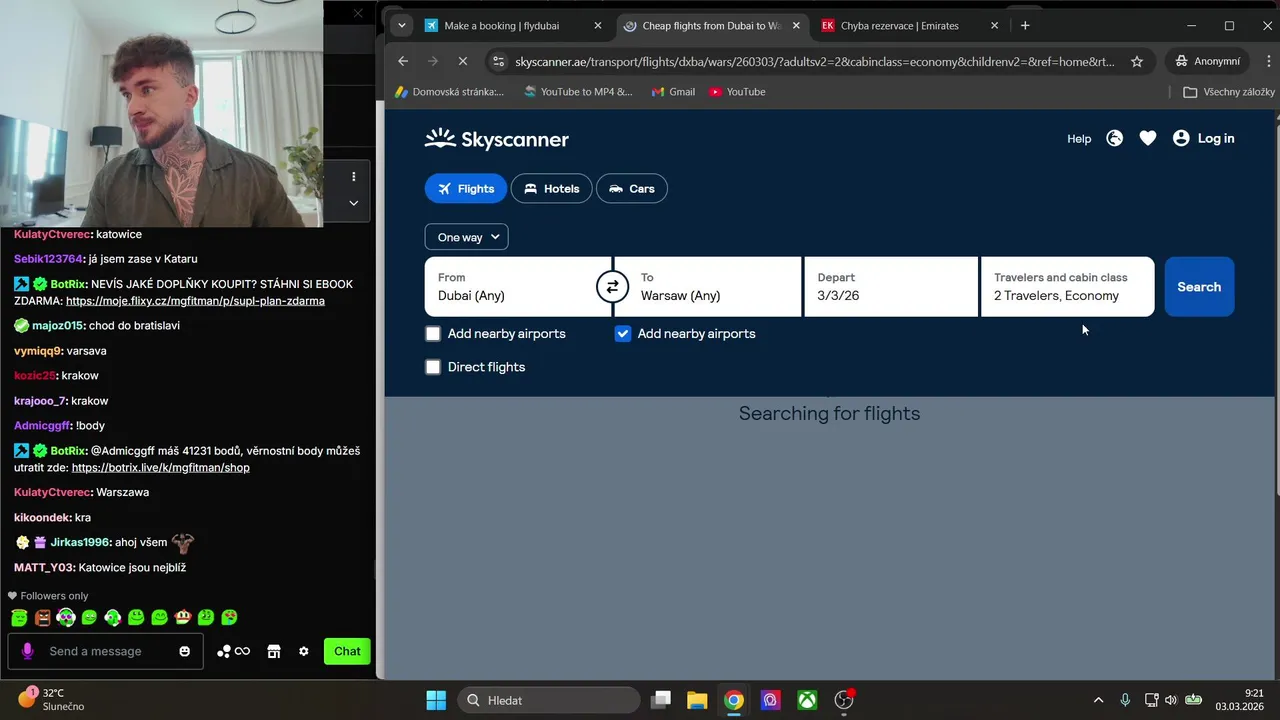The image size is (1280, 720).
Task: Open the Depart date picker 3/3/26
Action: 890,287
